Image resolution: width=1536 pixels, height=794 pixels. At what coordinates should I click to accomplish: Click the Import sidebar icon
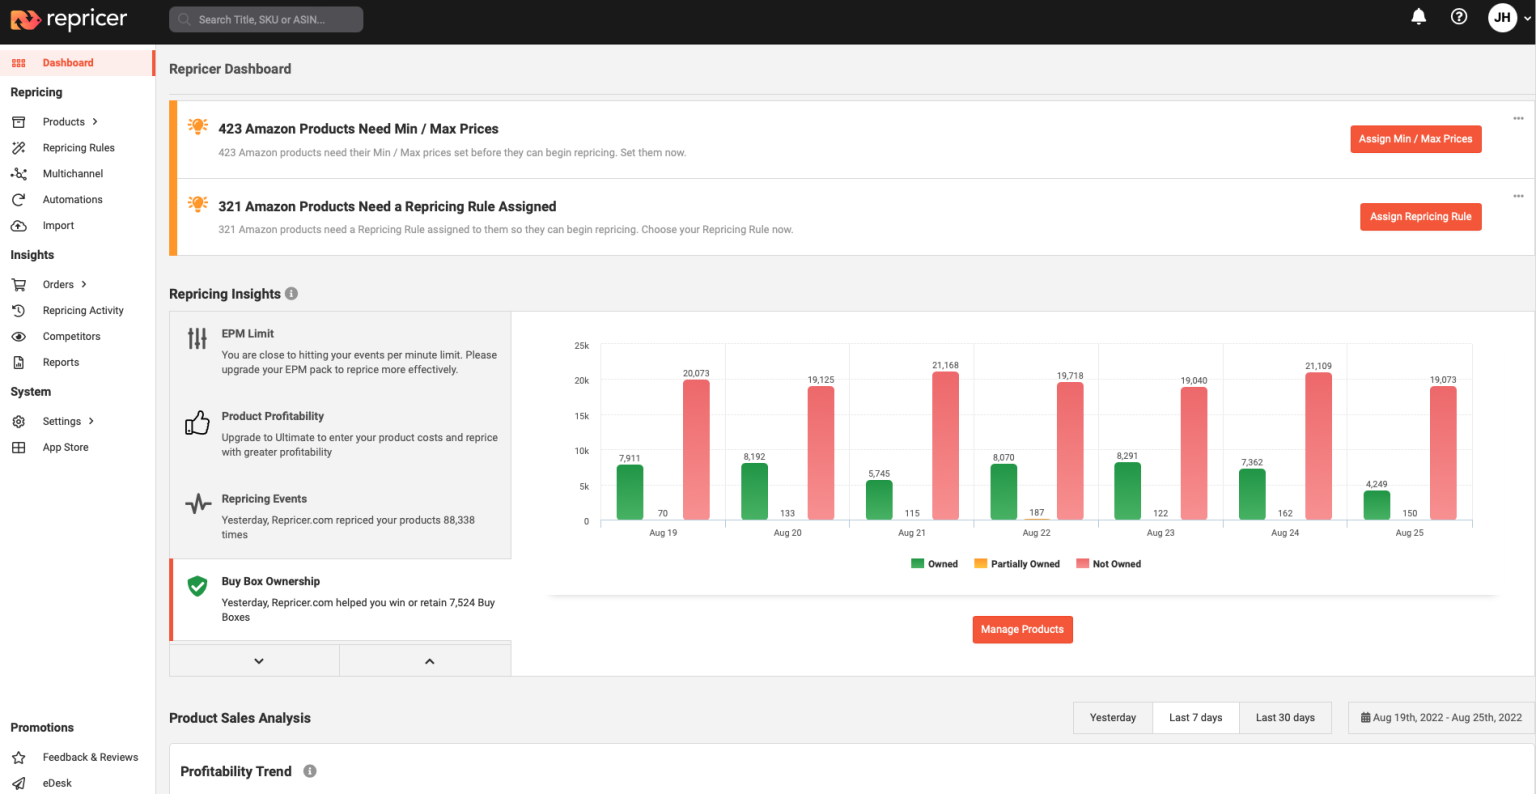pos(20,225)
